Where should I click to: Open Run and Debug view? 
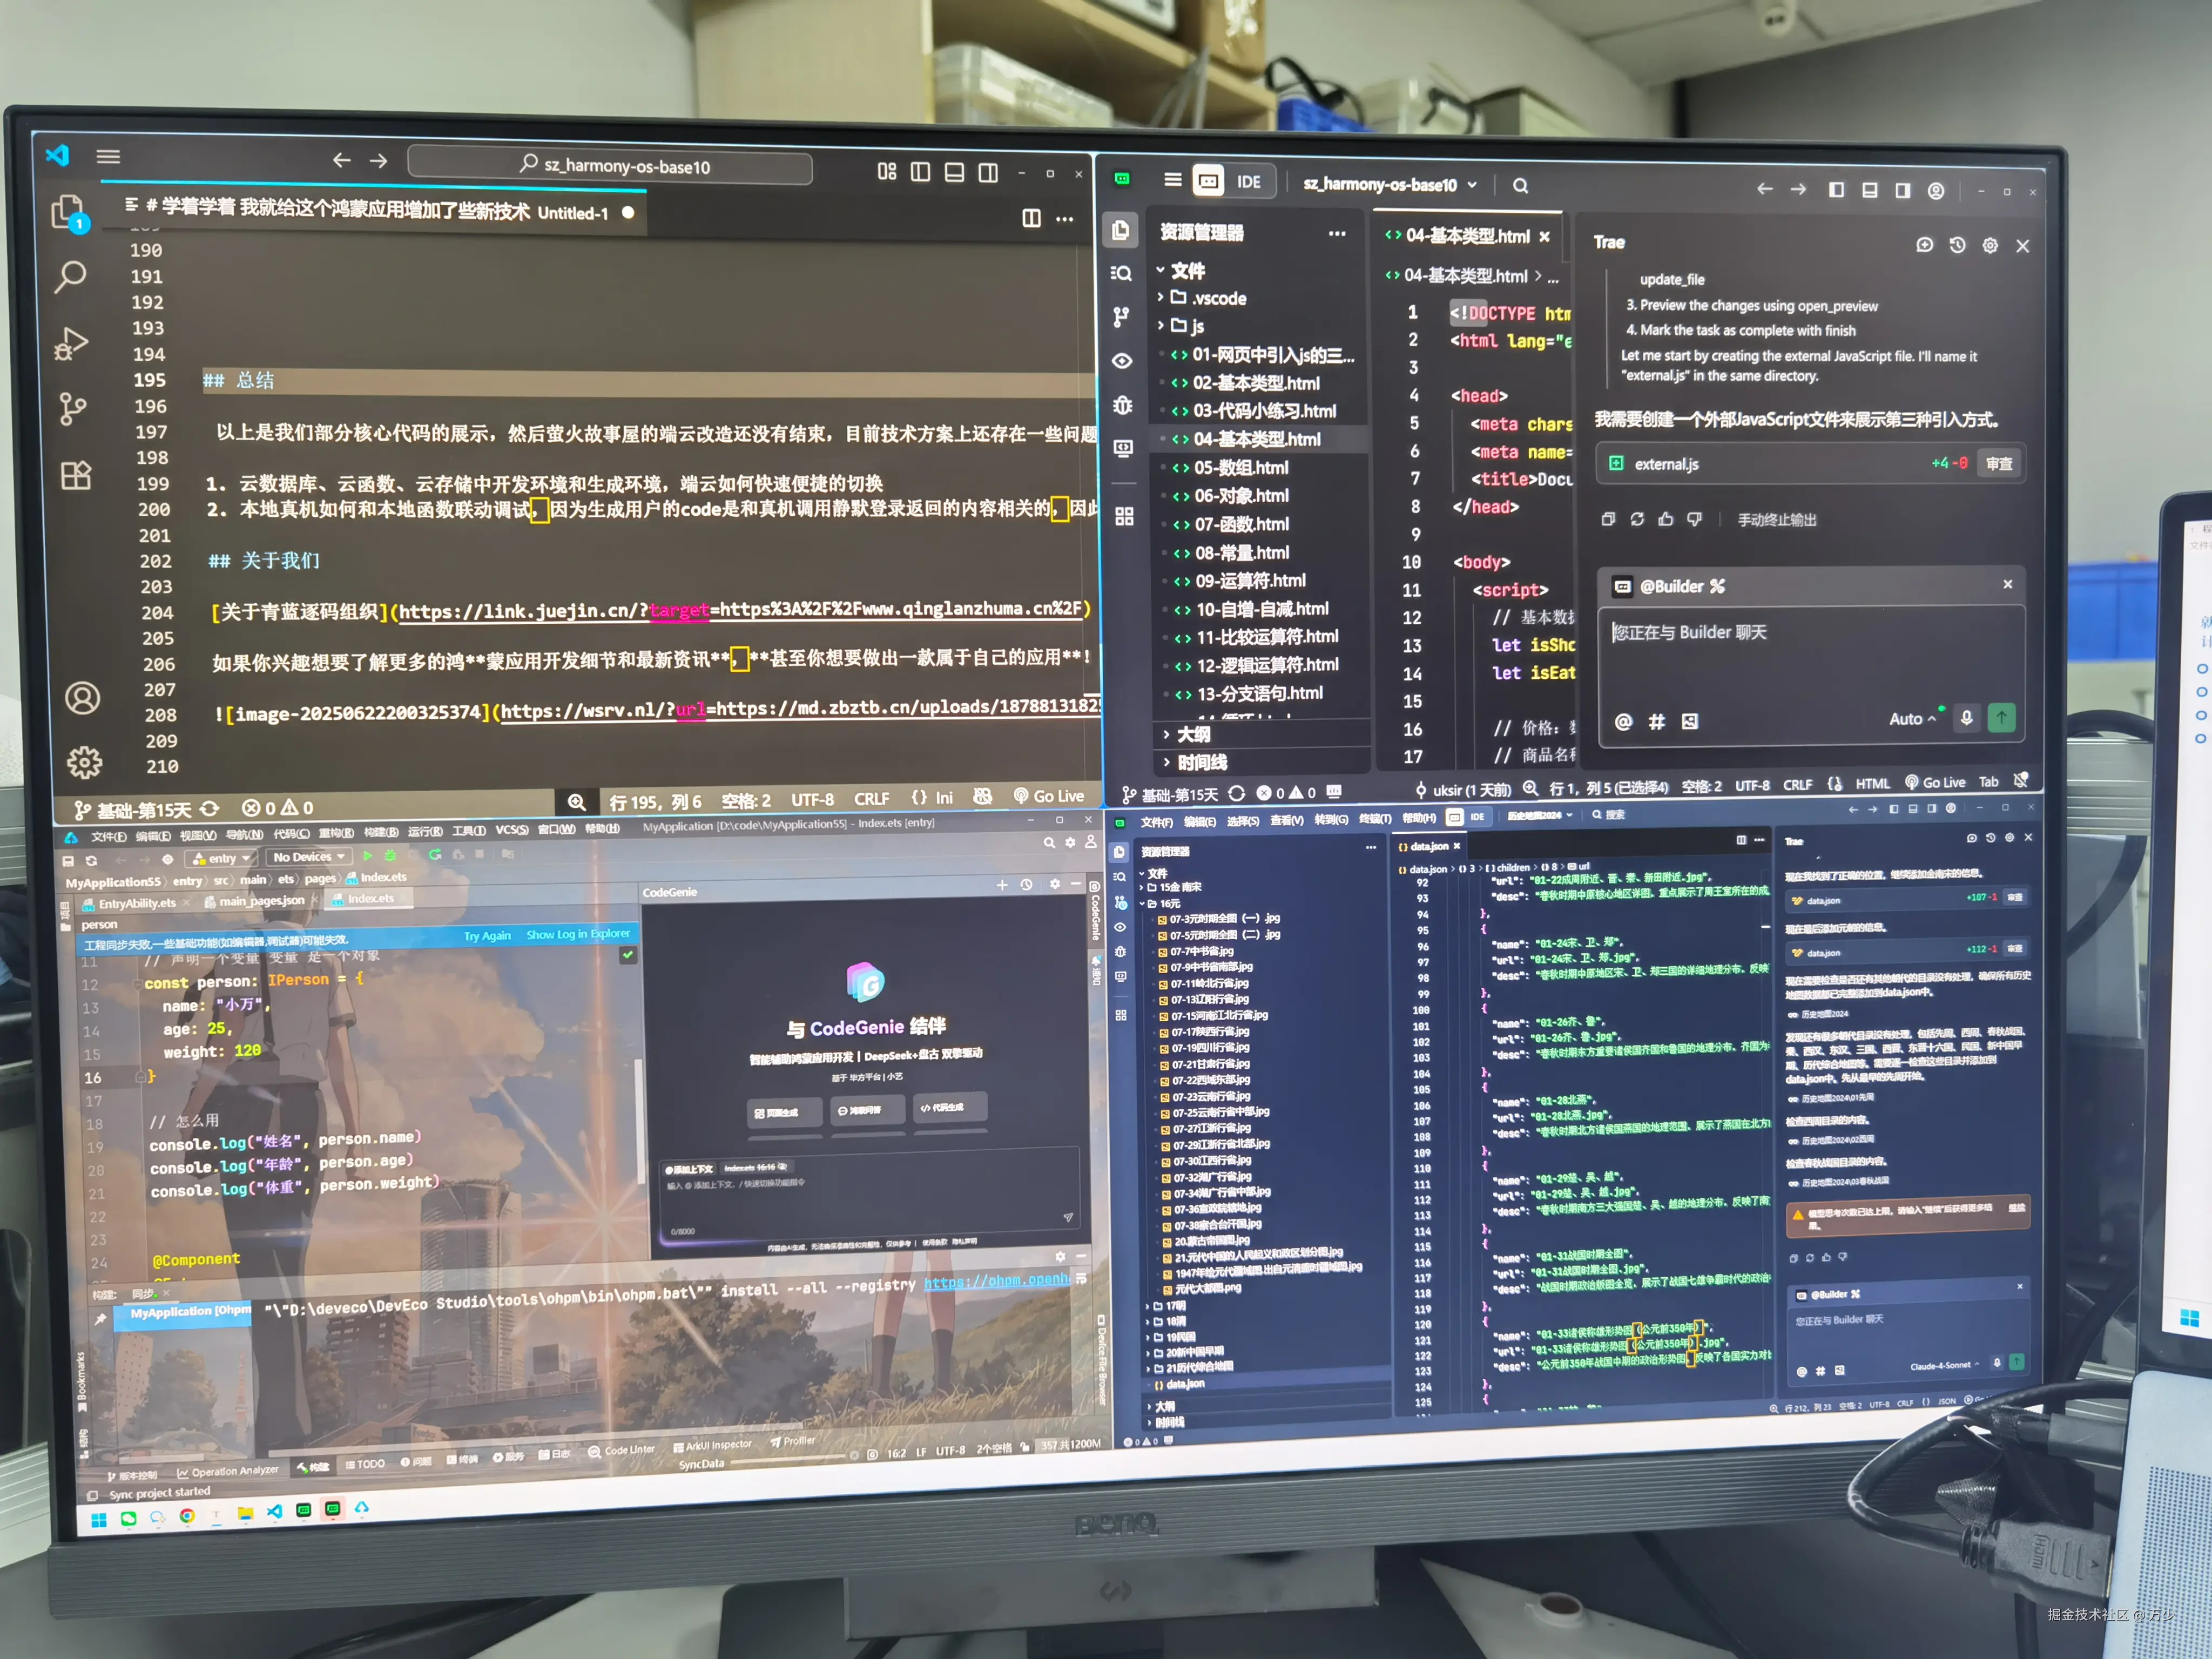click(x=70, y=344)
